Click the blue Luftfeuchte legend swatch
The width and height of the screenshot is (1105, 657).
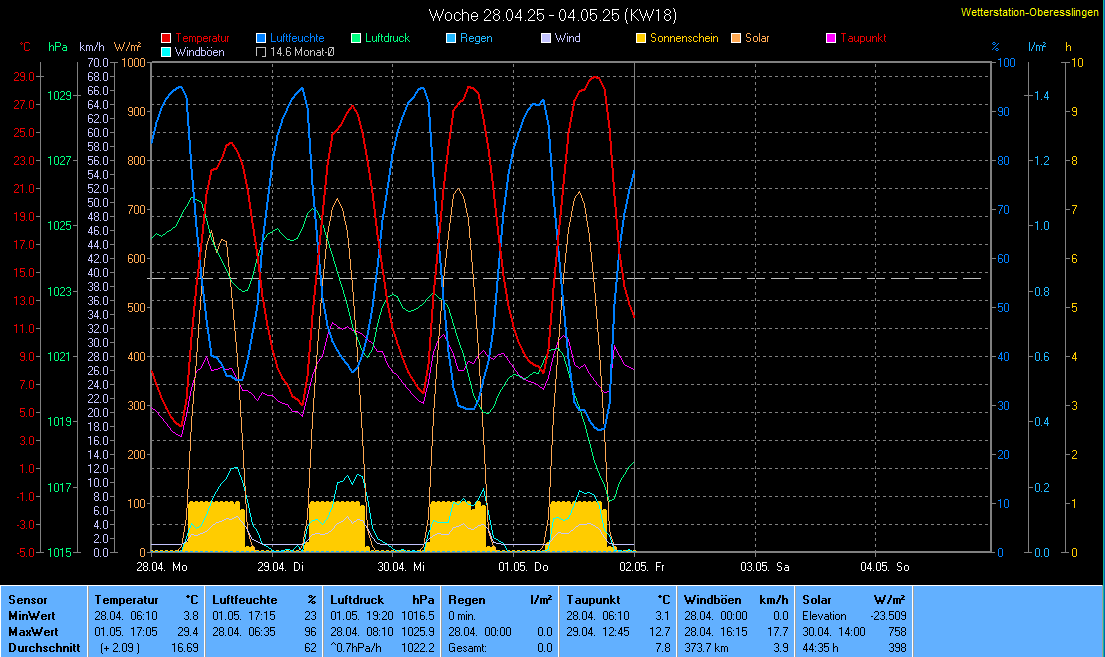tap(261, 38)
